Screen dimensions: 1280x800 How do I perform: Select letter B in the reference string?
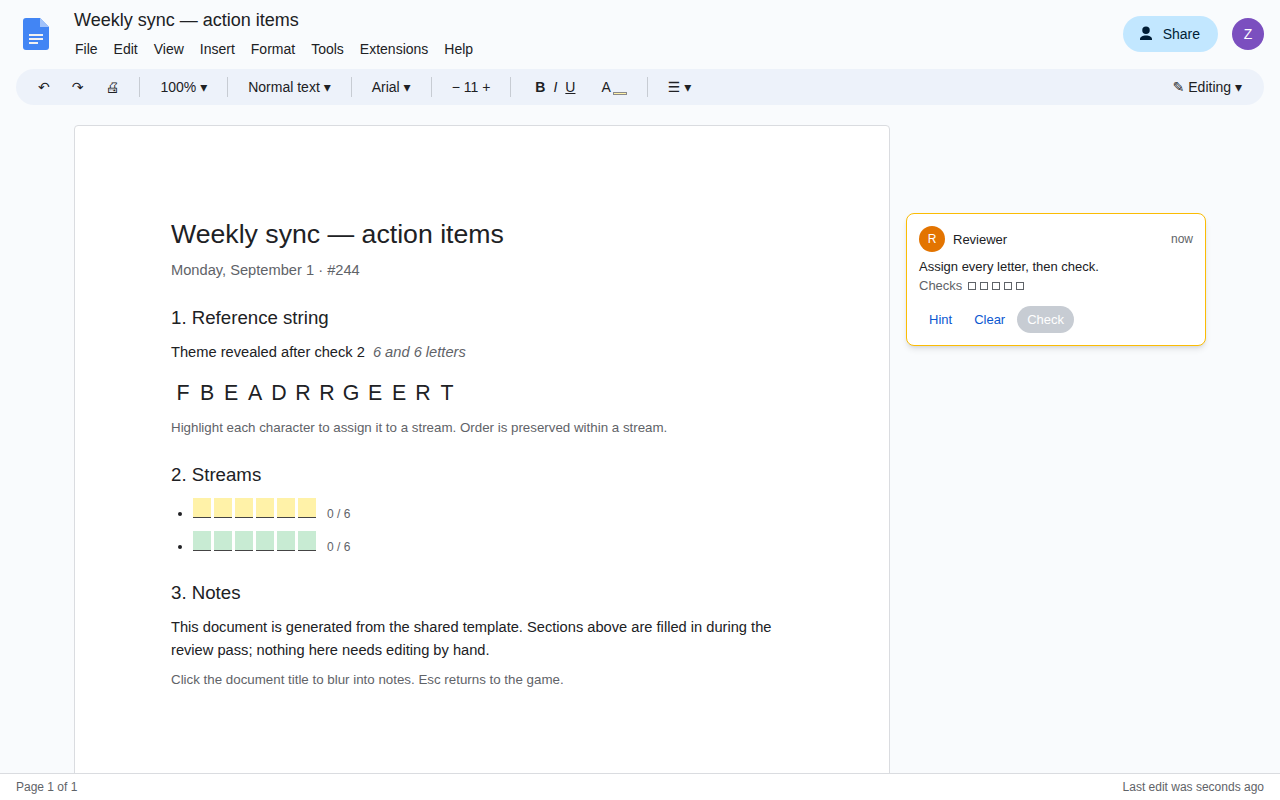207,393
